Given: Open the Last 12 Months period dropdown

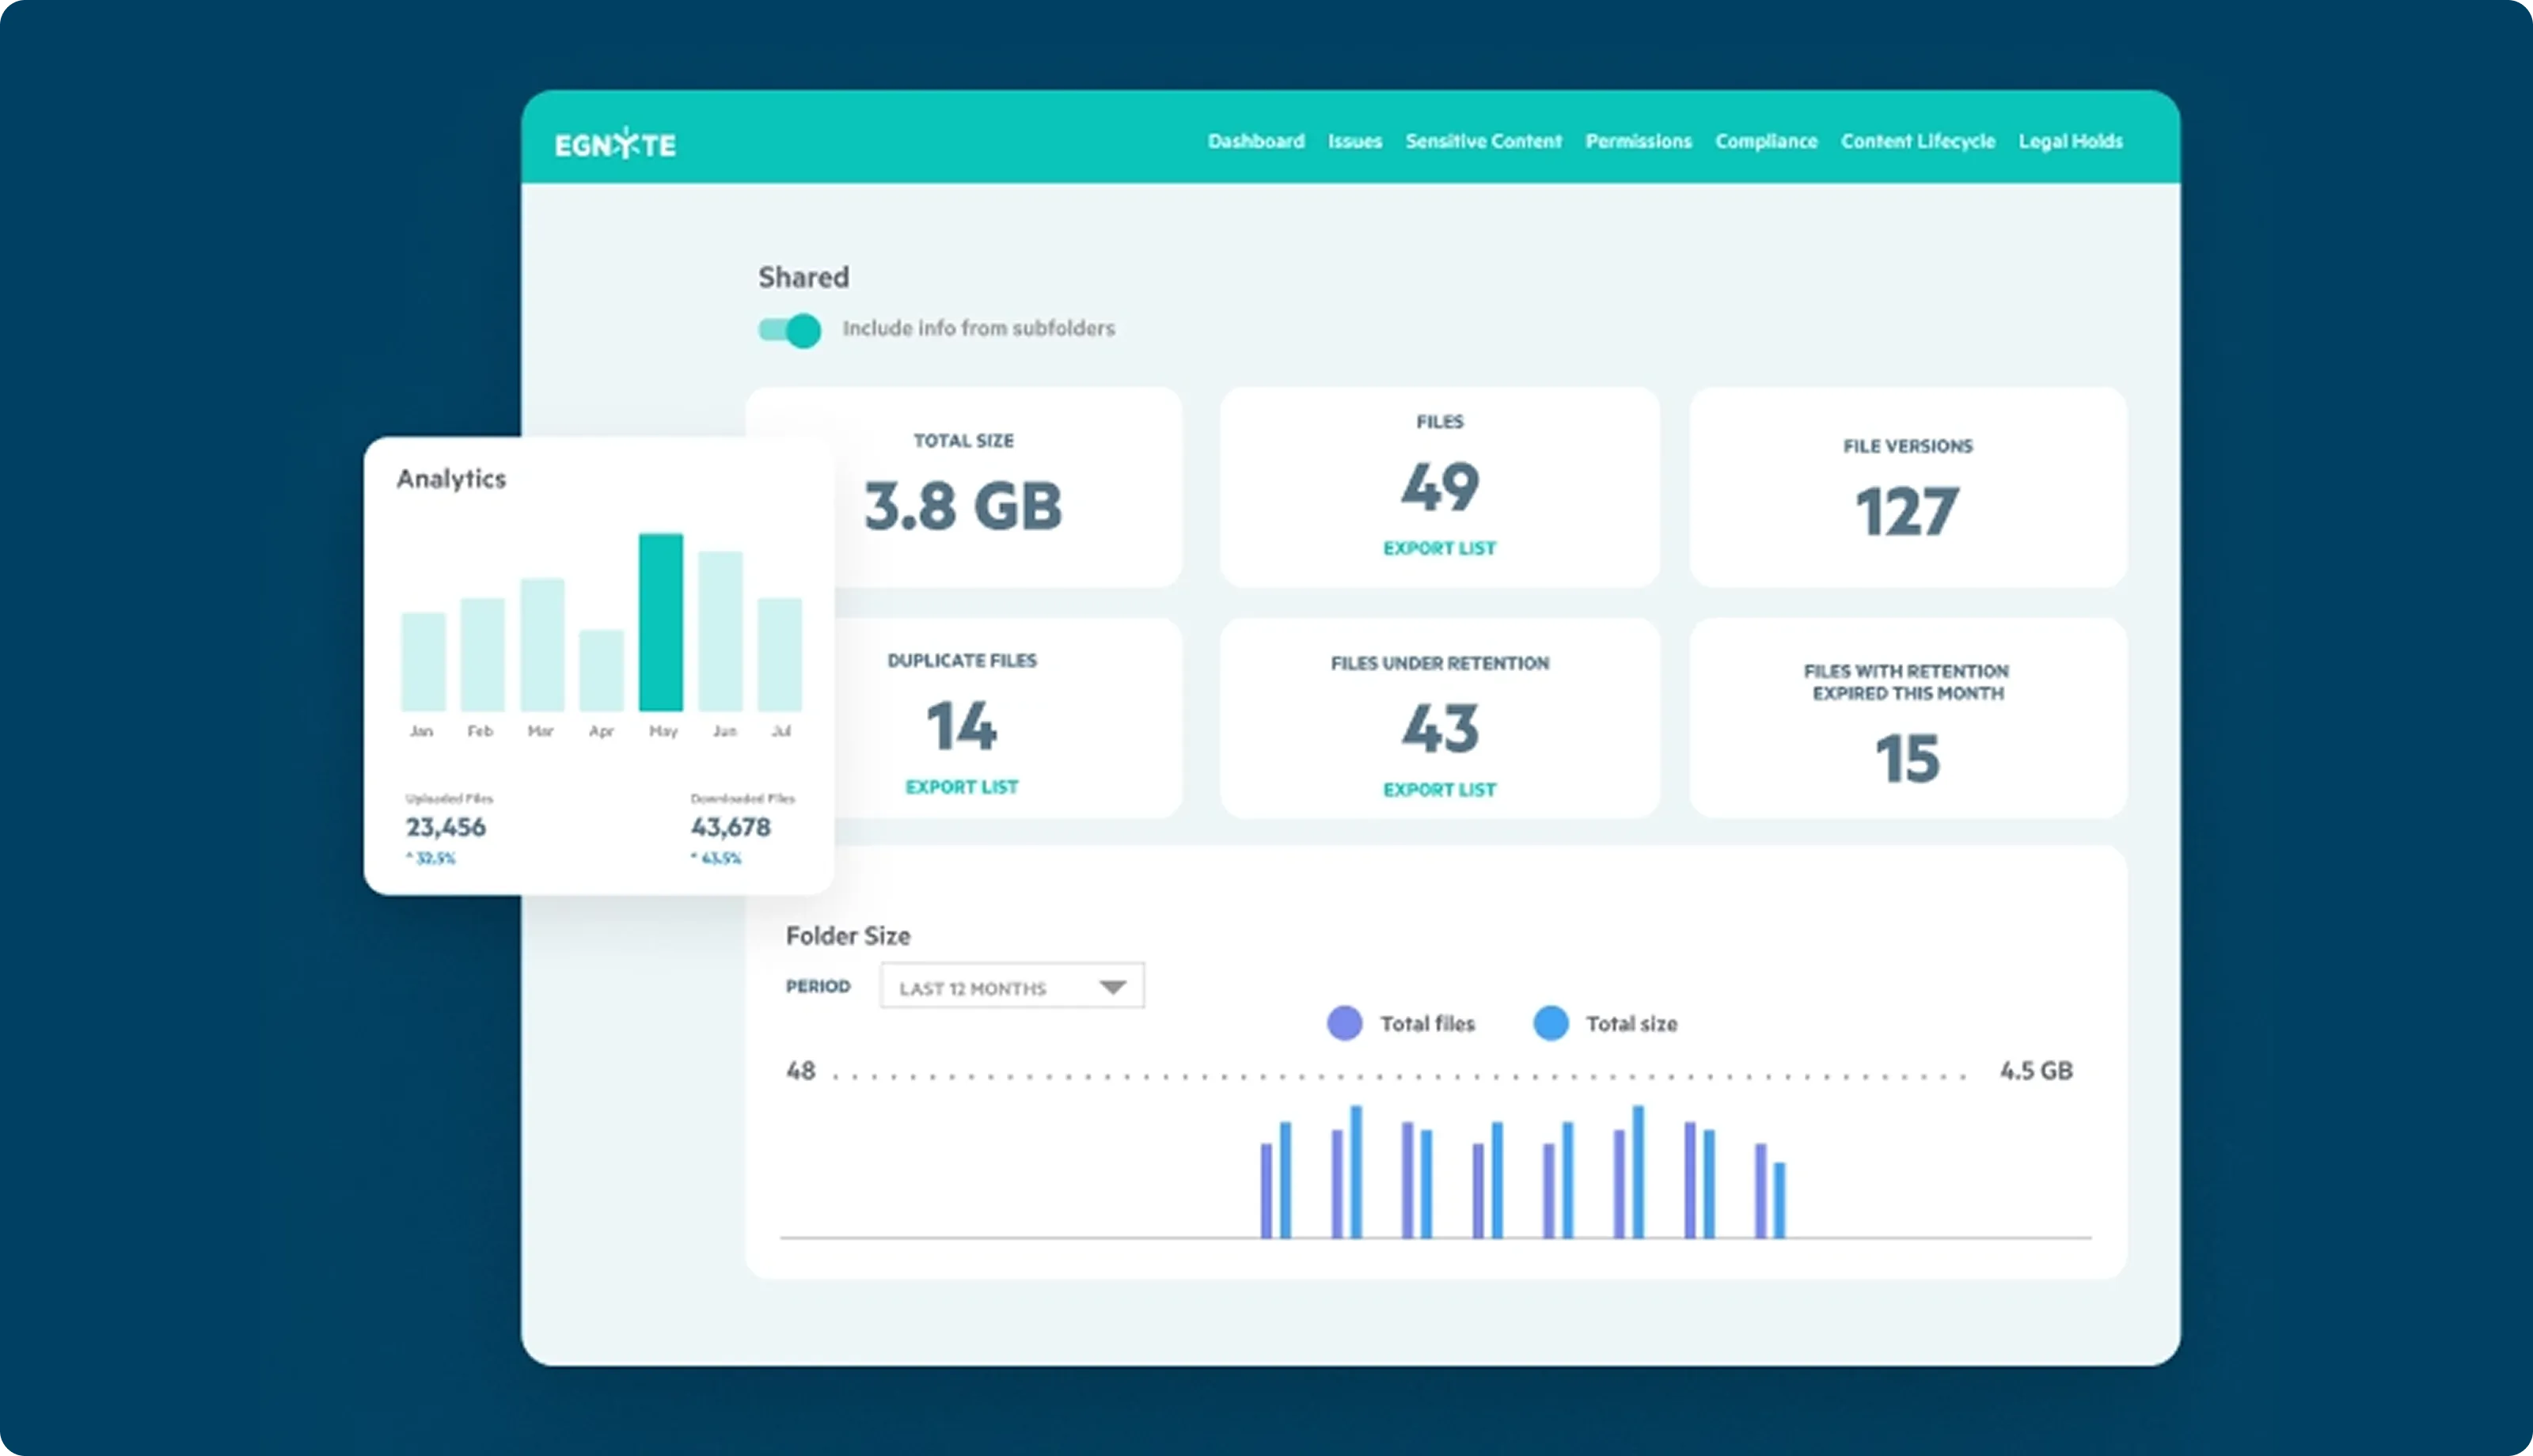Looking at the screenshot, I should (1011, 986).
